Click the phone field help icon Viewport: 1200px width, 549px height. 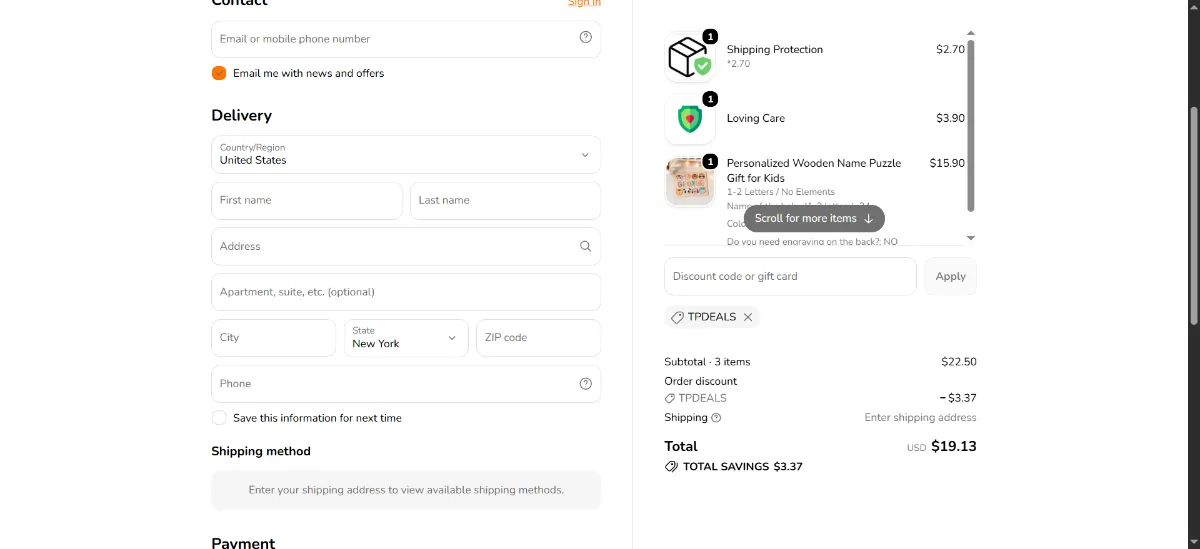(586, 384)
